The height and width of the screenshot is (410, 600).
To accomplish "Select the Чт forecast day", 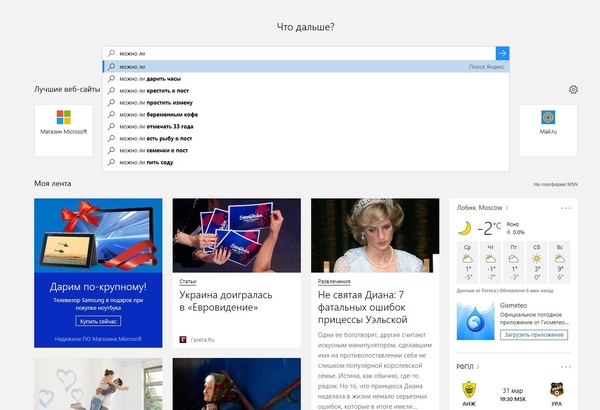I will click(491, 262).
